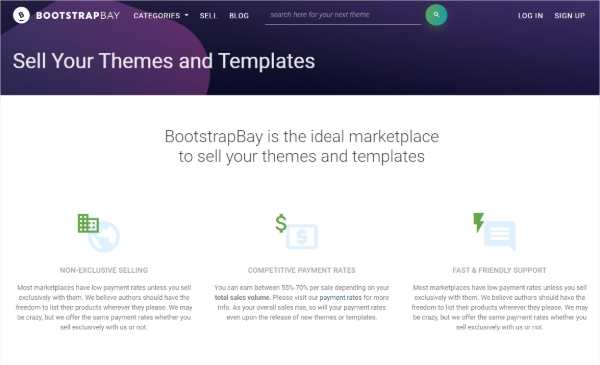
Task: Go to the Sell page
Action: point(208,16)
